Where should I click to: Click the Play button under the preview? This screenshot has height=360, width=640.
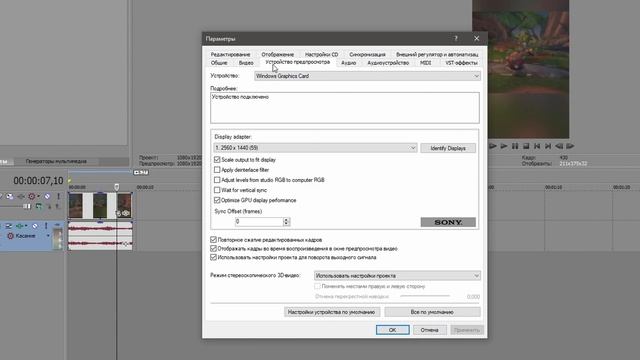click(504, 146)
